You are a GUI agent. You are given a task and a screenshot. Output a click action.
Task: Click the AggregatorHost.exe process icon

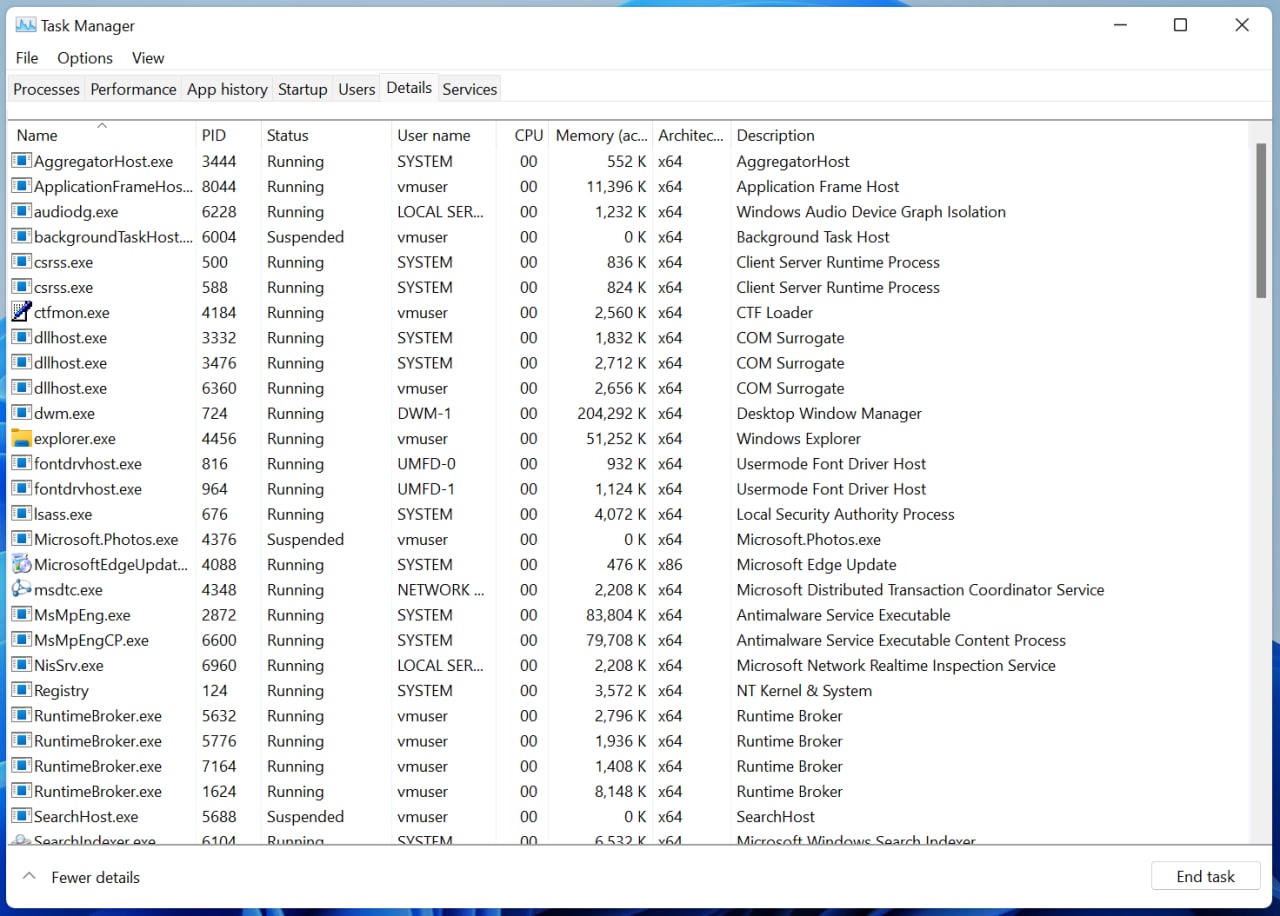(x=21, y=161)
